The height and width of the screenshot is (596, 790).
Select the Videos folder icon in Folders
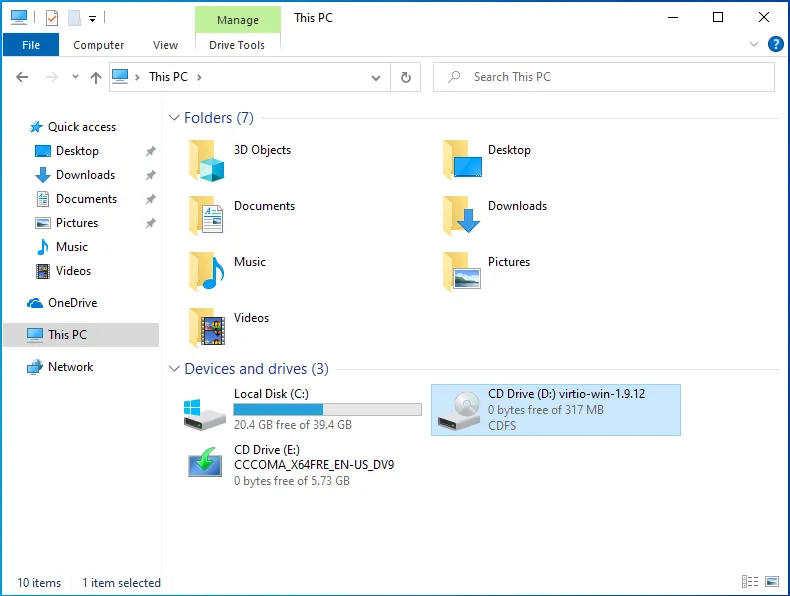pyautogui.click(x=206, y=328)
